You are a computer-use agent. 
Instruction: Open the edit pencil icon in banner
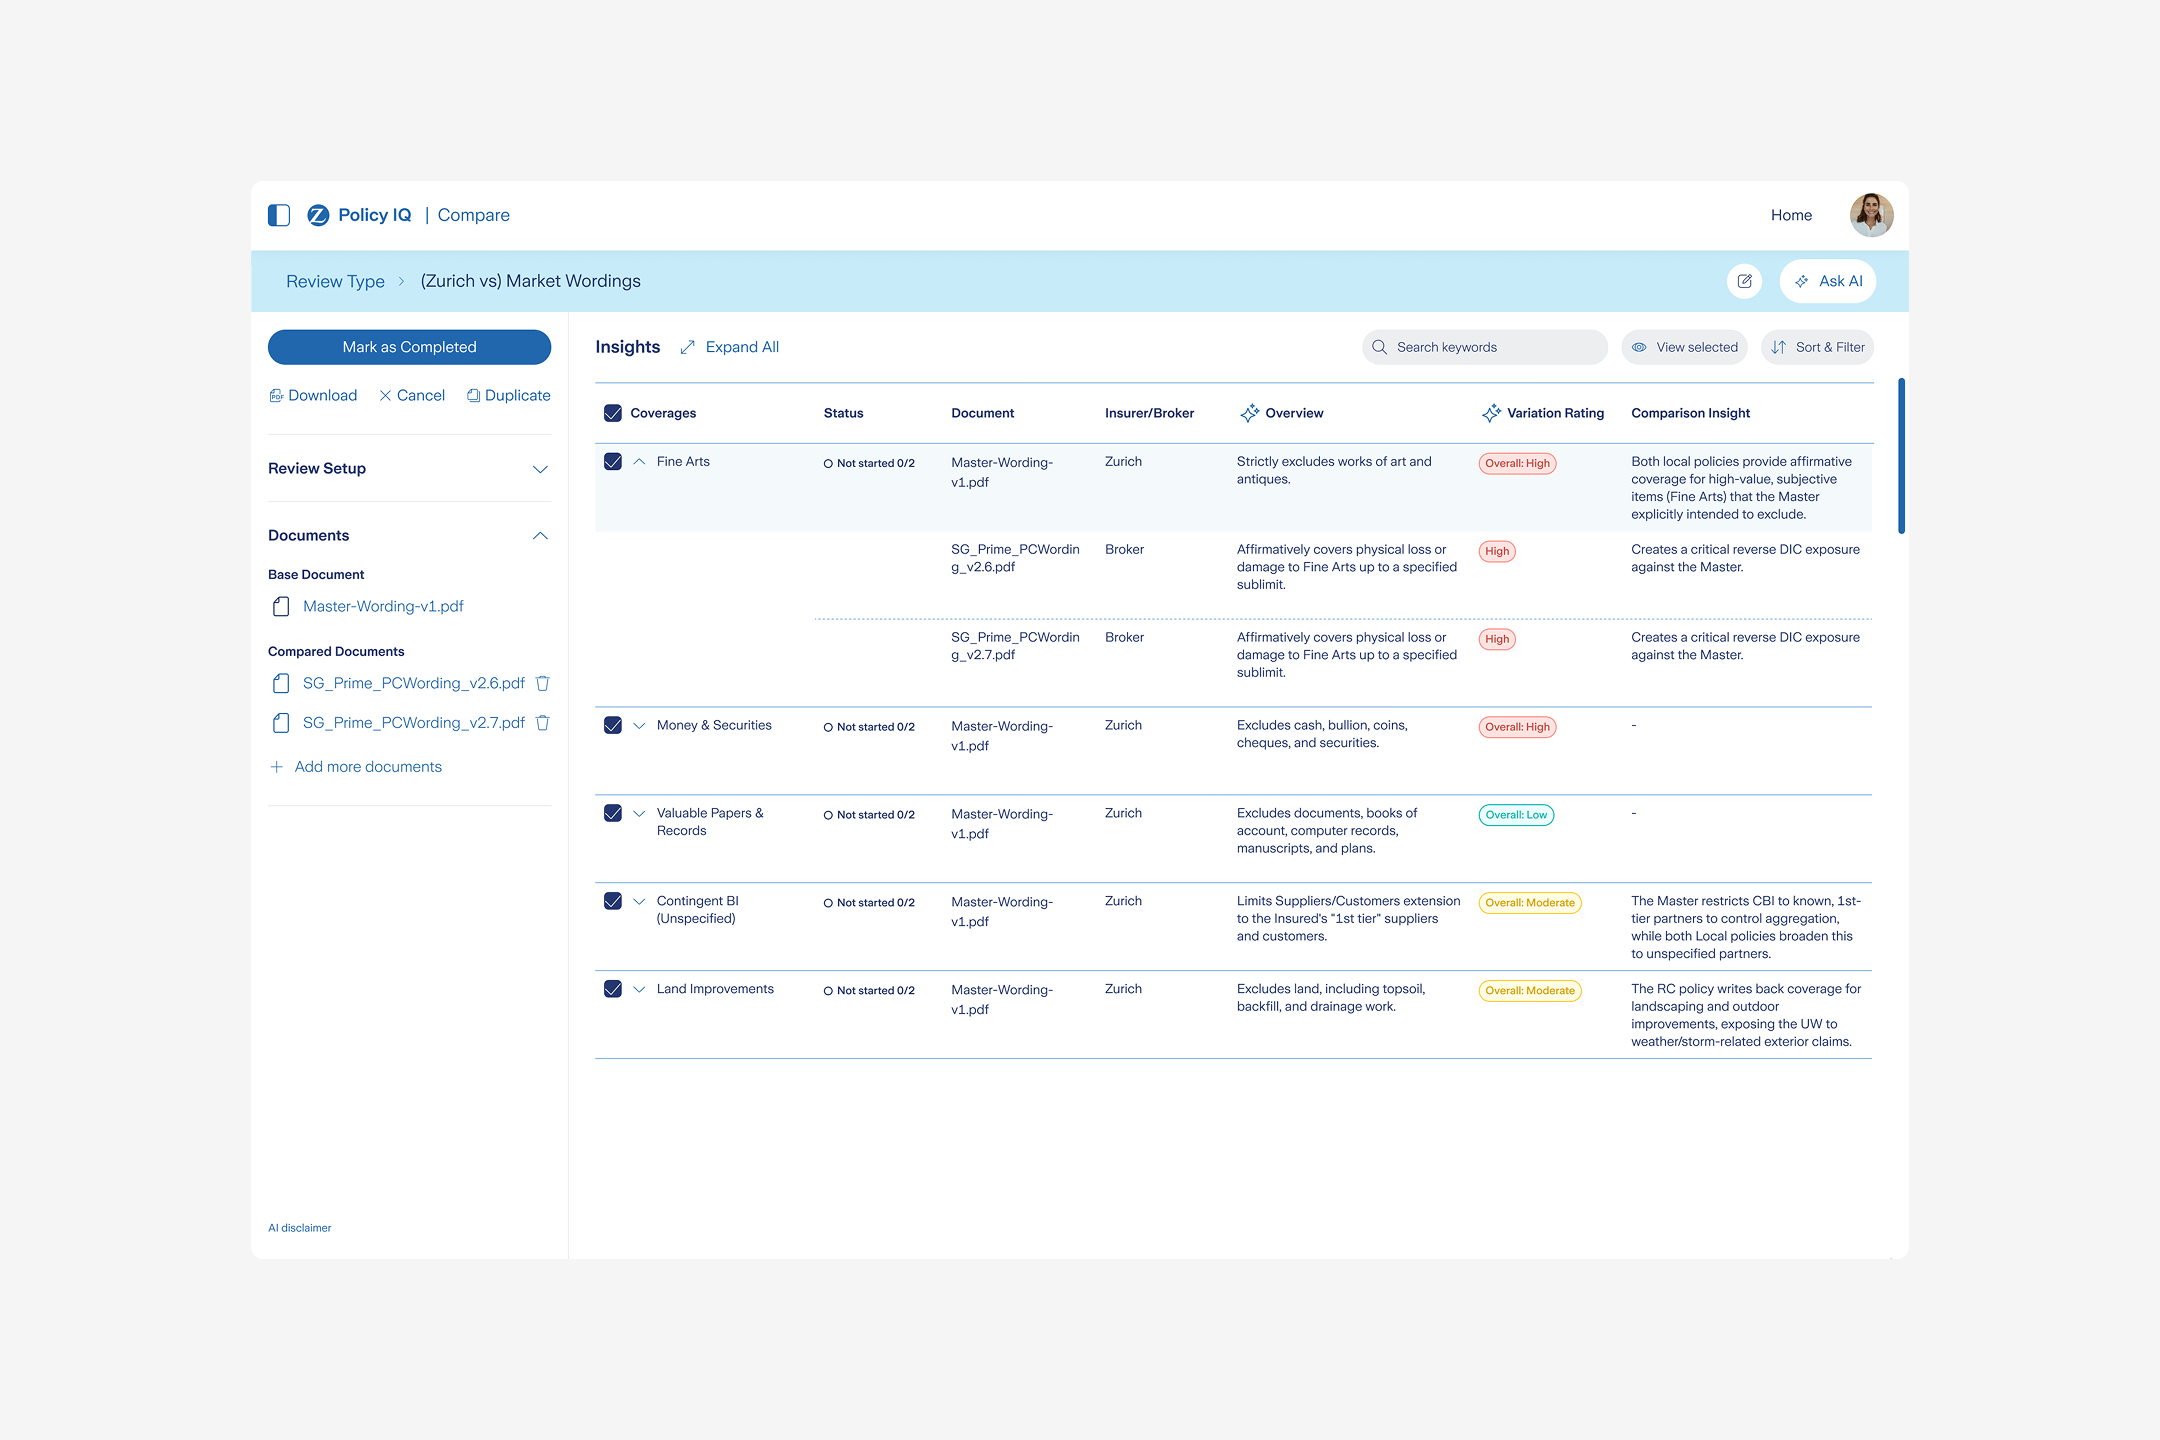1744,281
